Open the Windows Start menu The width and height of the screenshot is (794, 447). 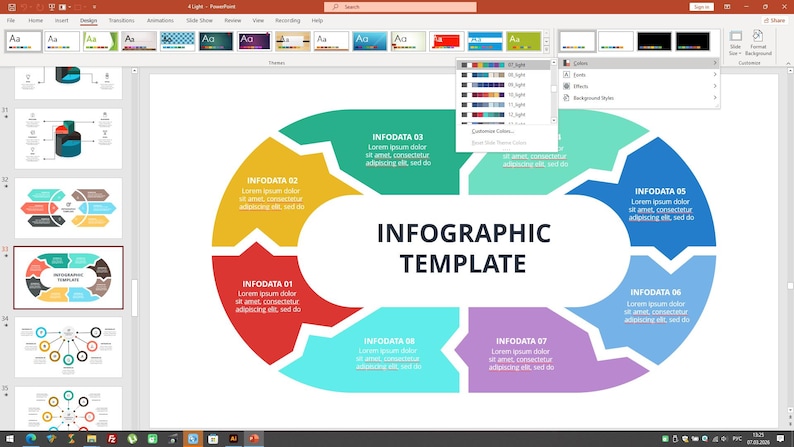(10, 439)
